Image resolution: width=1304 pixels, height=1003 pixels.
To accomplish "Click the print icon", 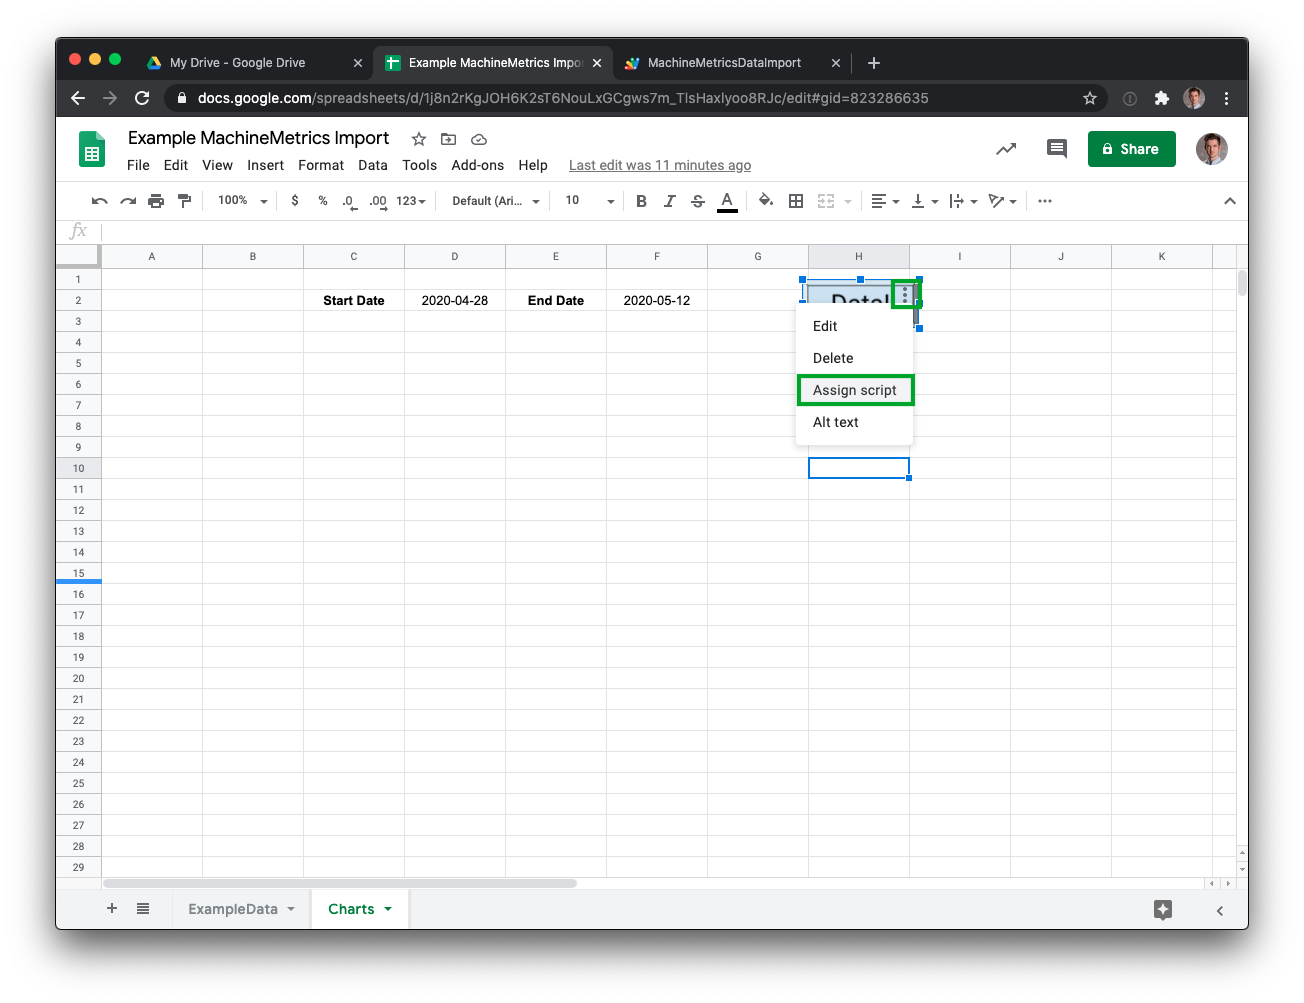I will 156,201.
